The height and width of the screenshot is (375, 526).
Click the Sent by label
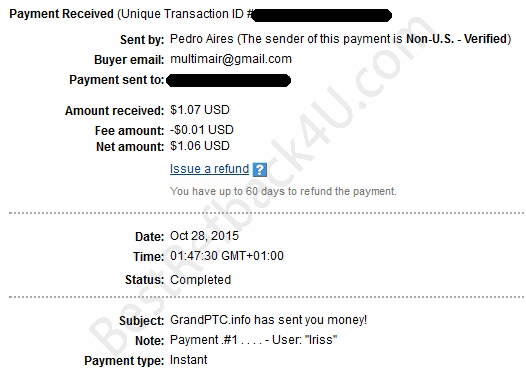point(142,40)
